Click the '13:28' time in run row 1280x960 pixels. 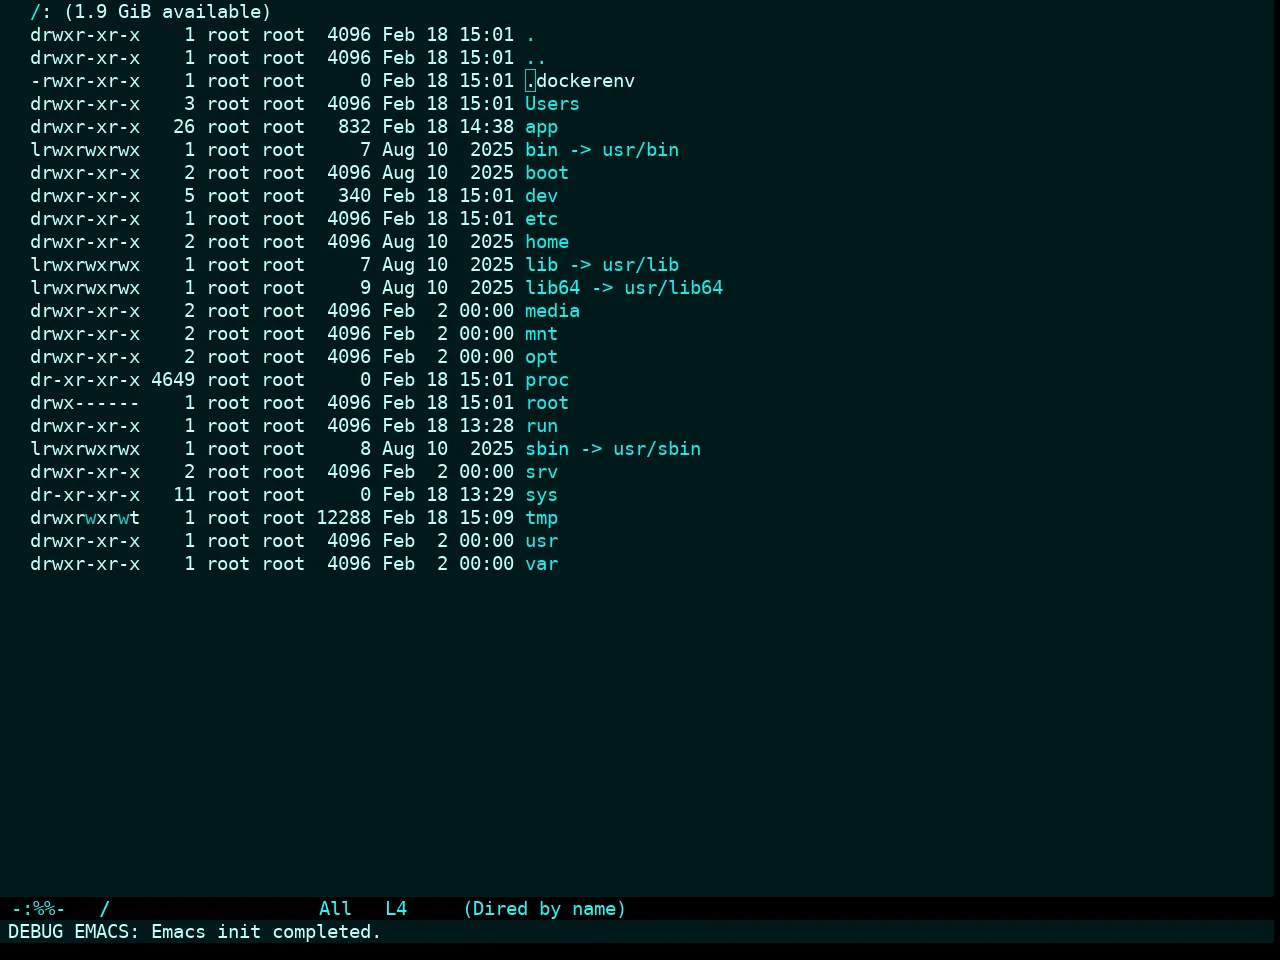click(x=486, y=426)
